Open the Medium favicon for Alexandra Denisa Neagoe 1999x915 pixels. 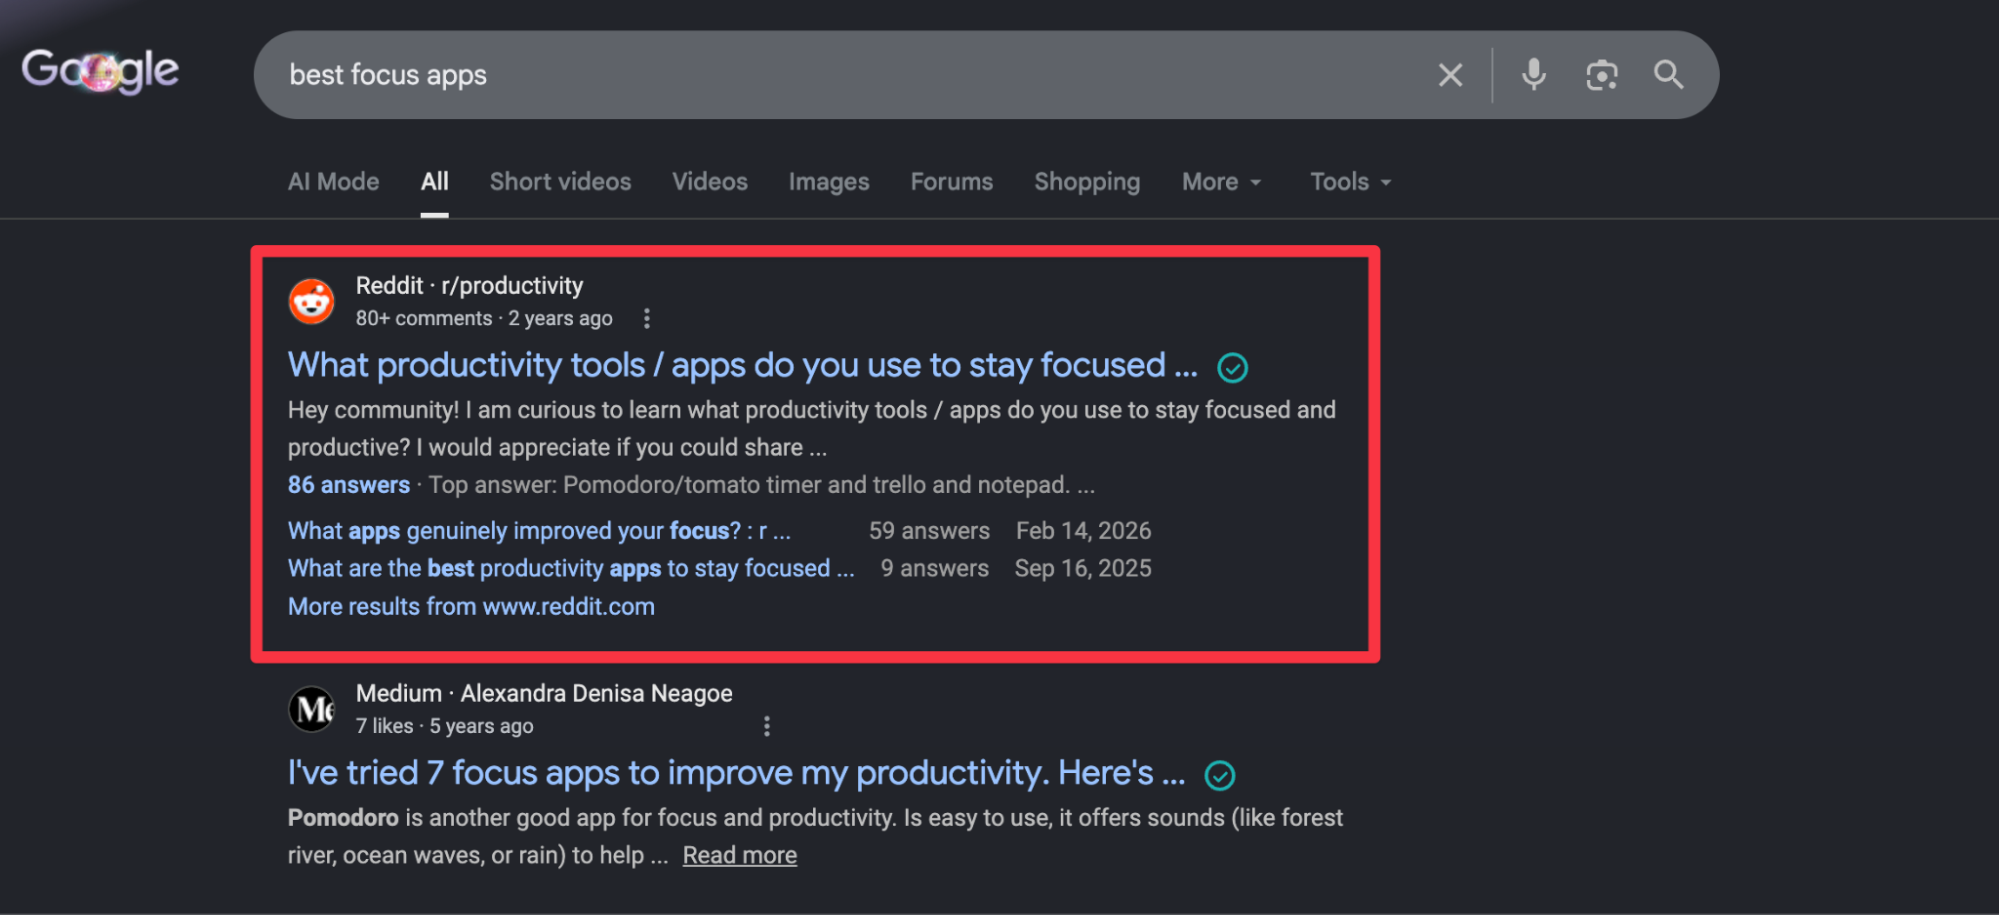[312, 709]
